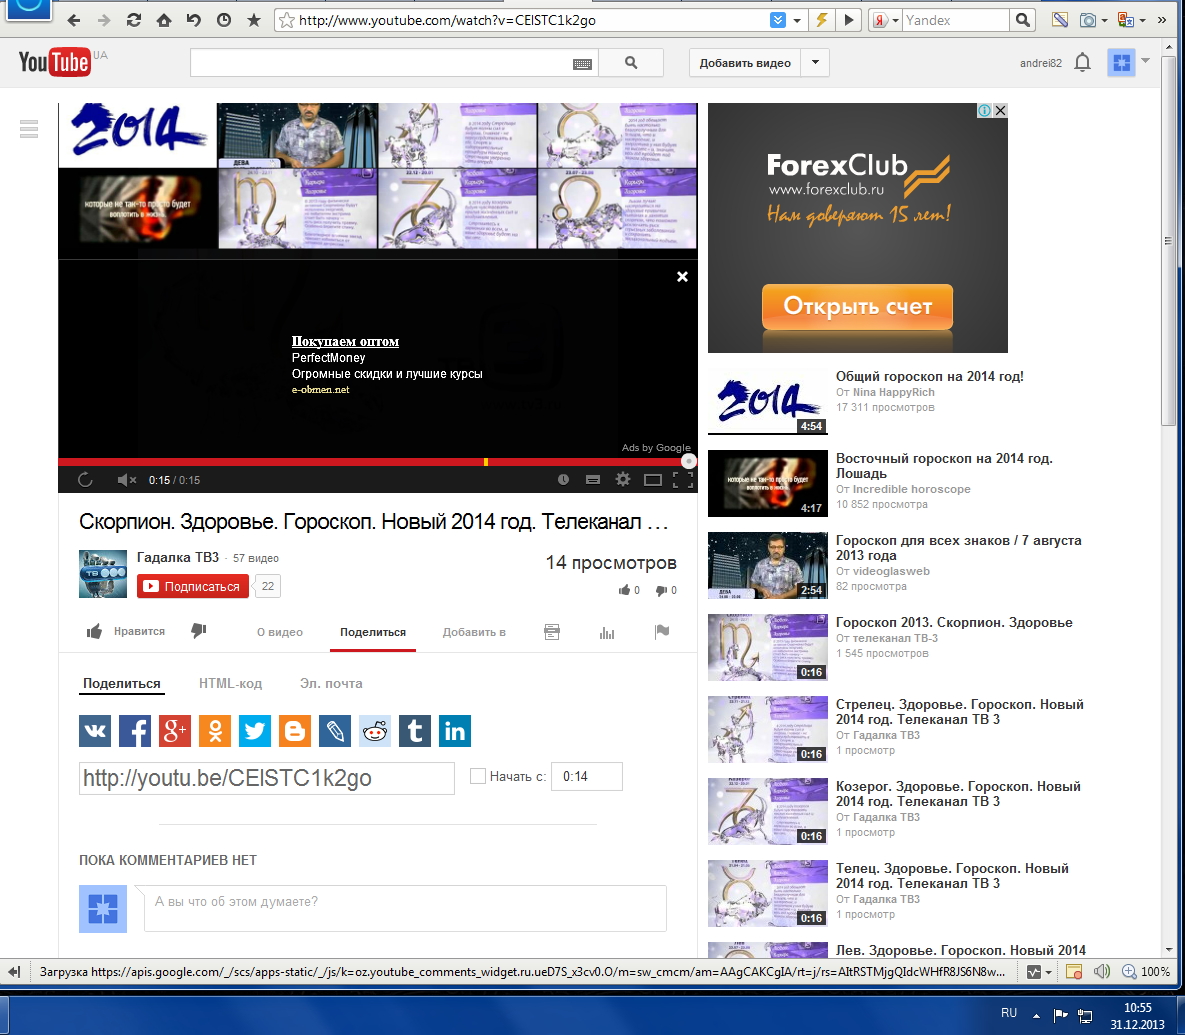Click the comment box 'А вы что об этом думаете?'
The width and height of the screenshot is (1185, 1035).
pyautogui.click(x=405, y=909)
